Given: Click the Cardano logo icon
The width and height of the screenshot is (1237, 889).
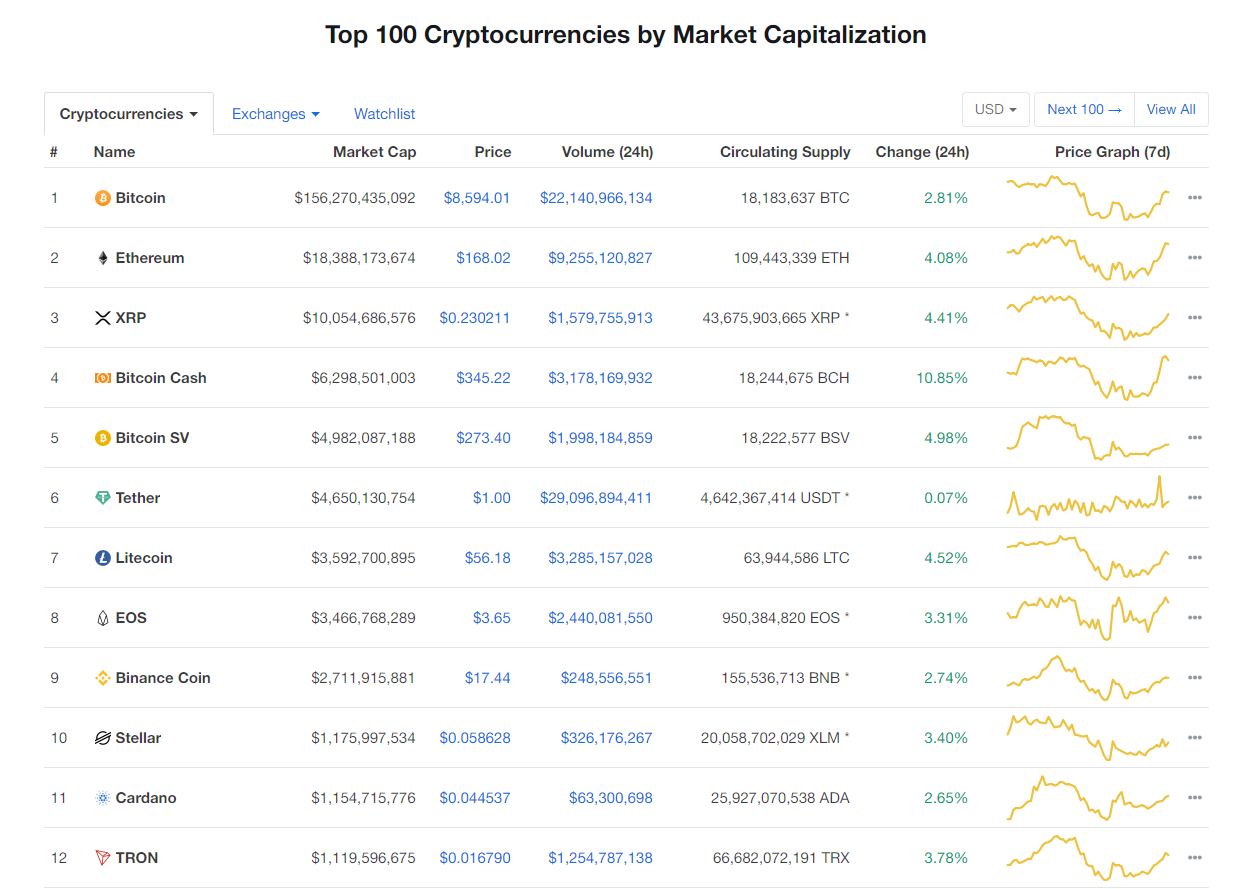Looking at the screenshot, I should (102, 798).
